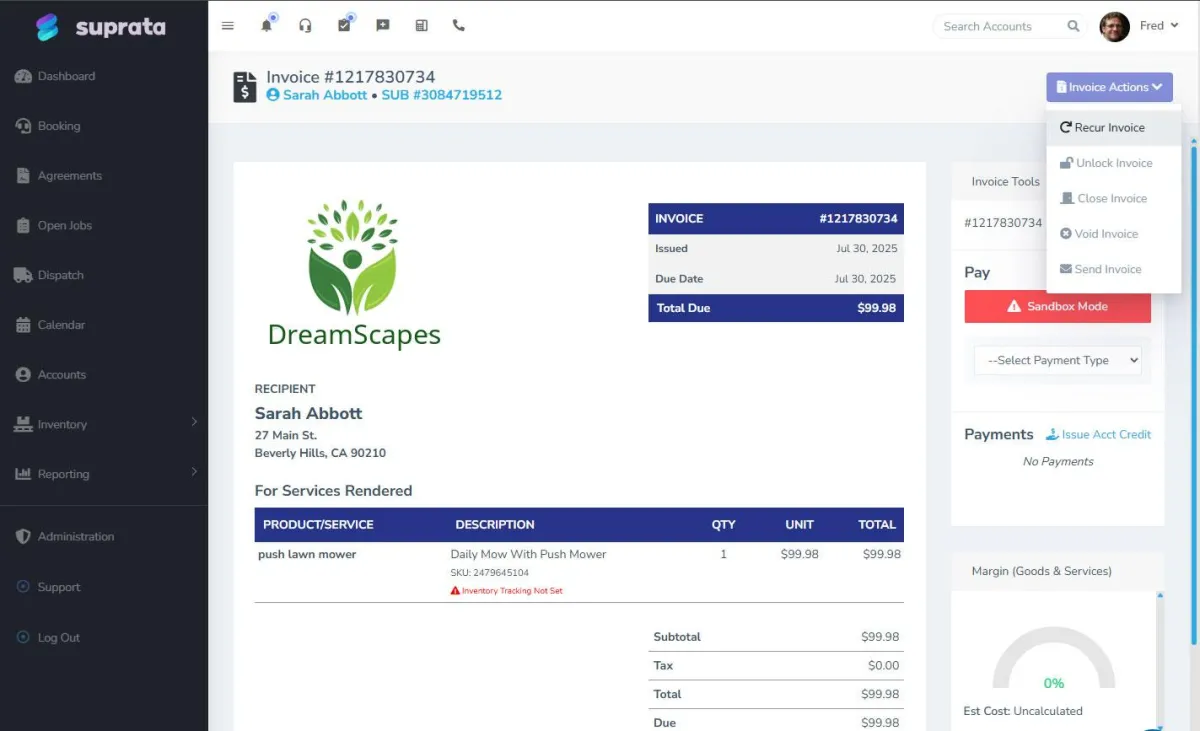
Task: Open the tasks checkmark icon
Action: pyautogui.click(x=344, y=26)
